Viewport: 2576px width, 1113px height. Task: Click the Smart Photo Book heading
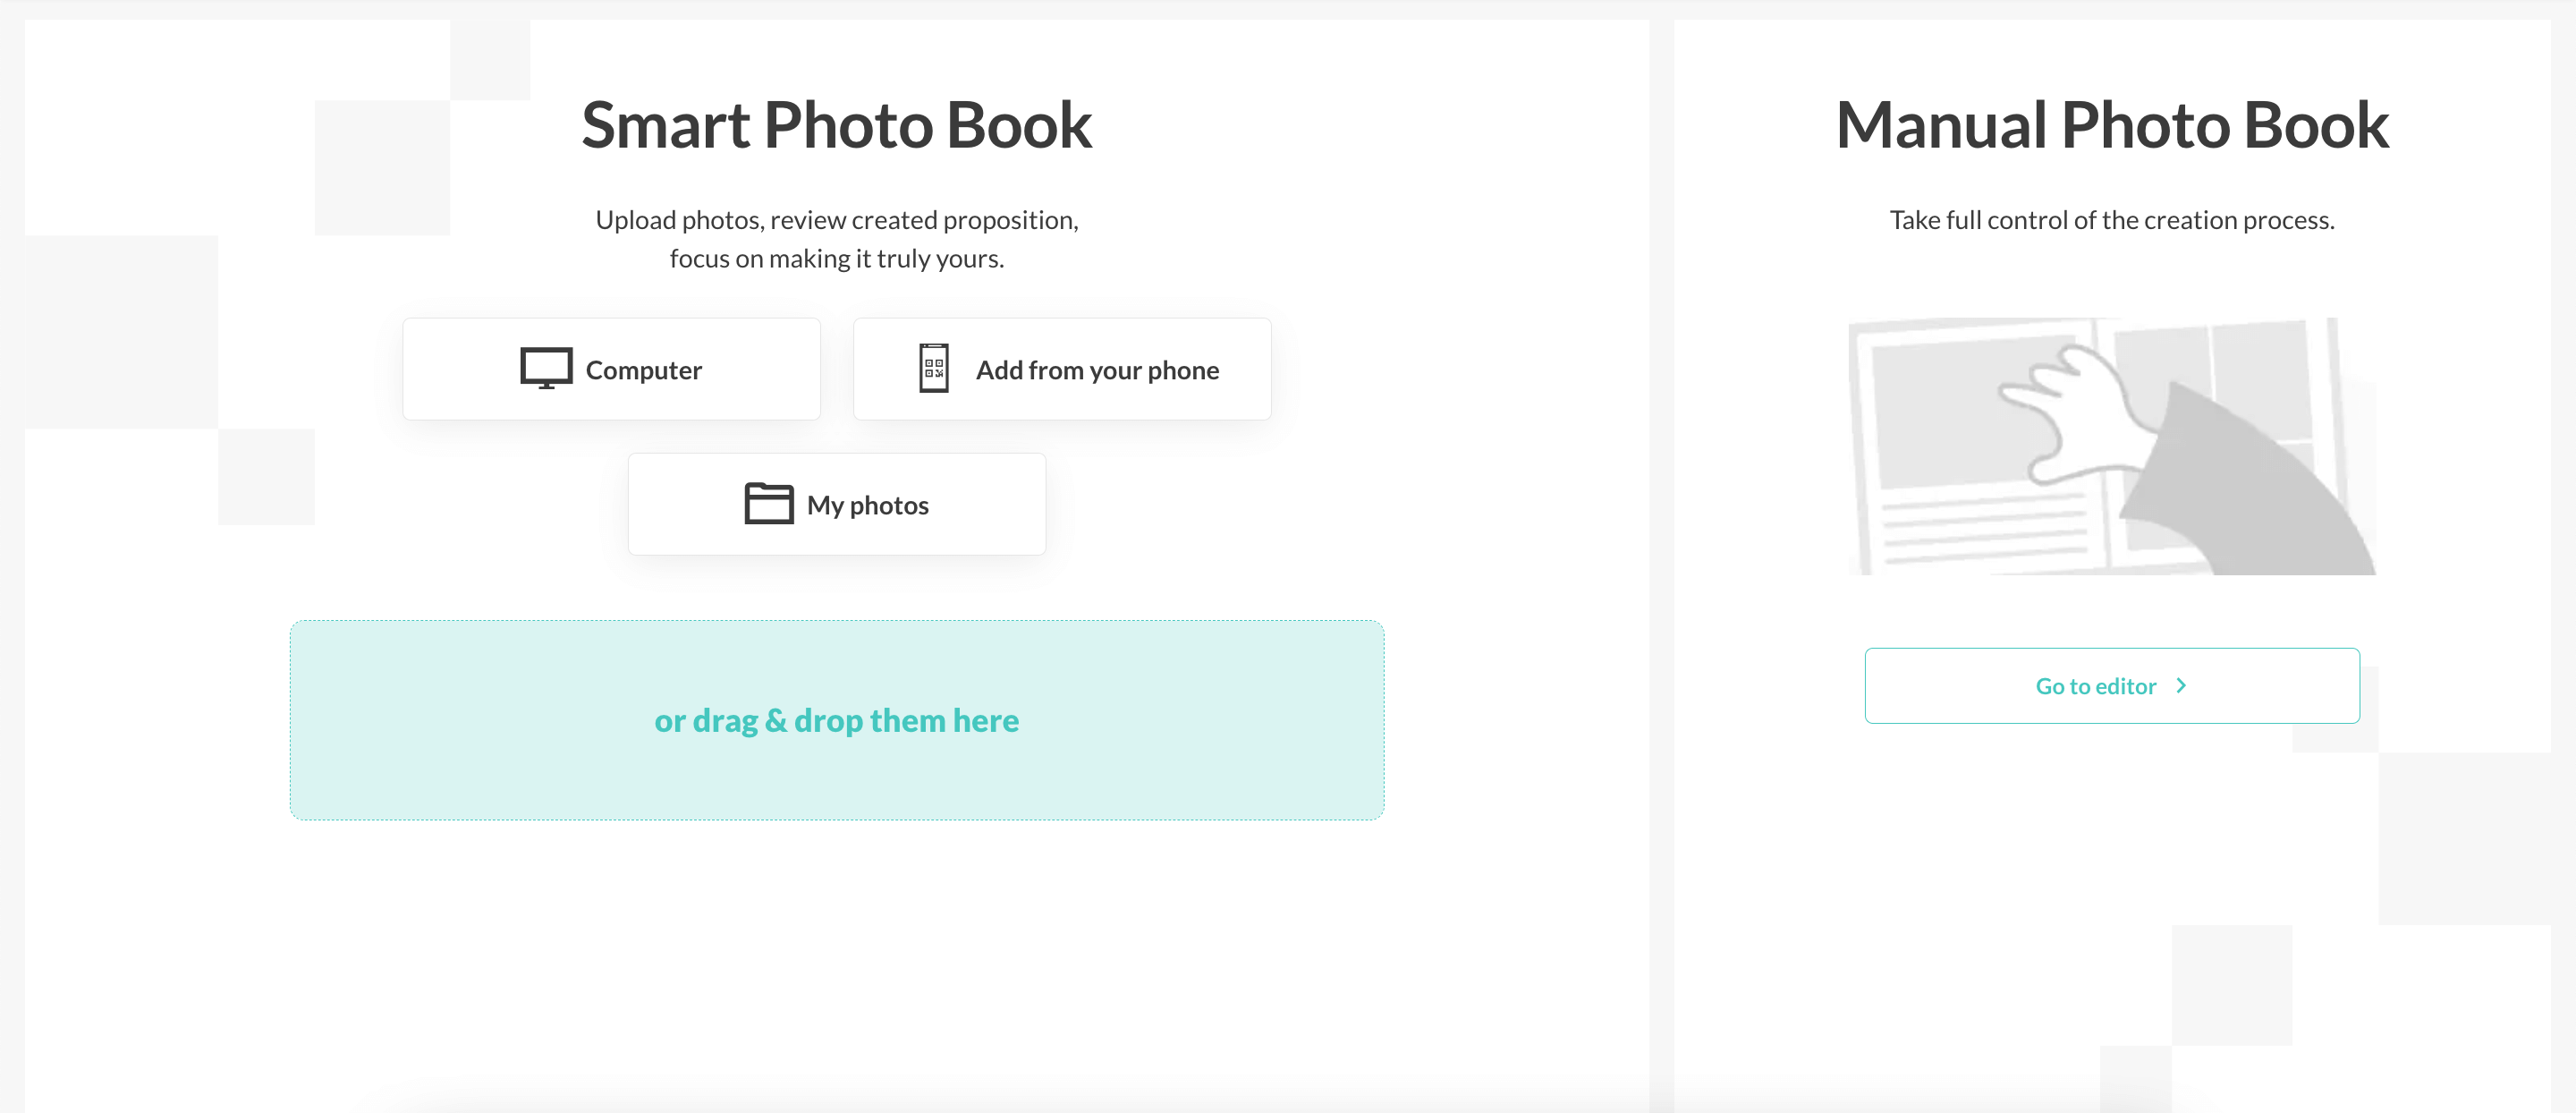click(838, 124)
